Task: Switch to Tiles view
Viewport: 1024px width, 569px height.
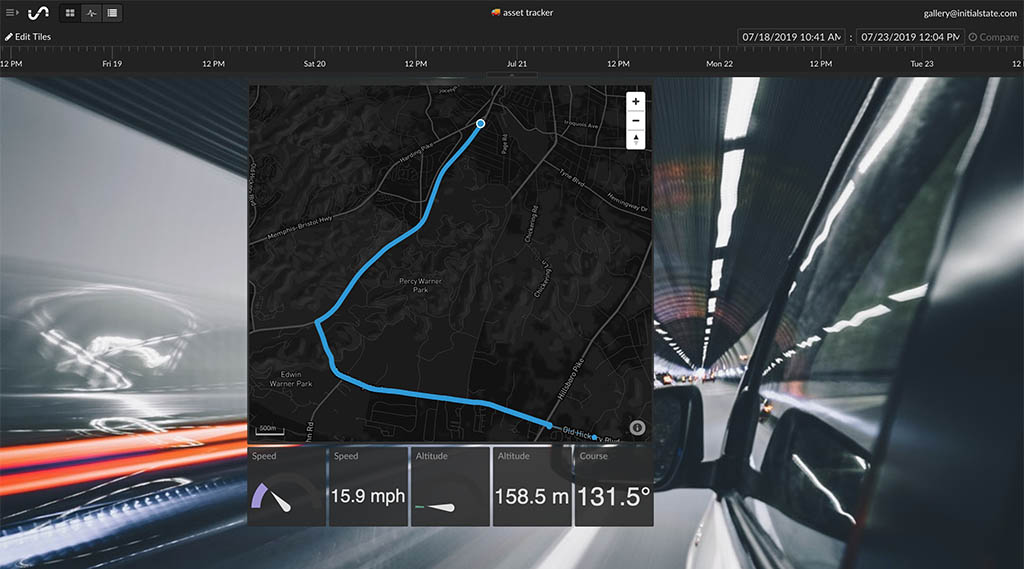Action: [x=69, y=13]
